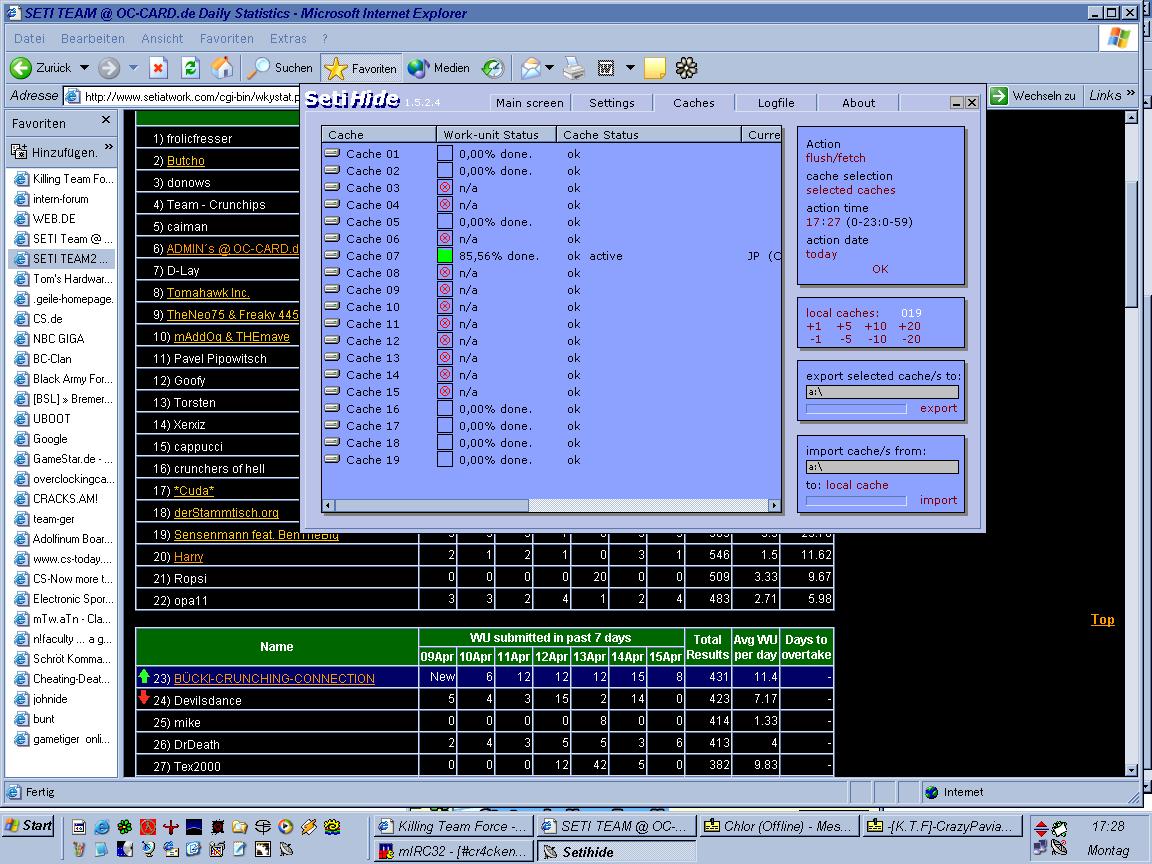Viewport: 1152px width, 864px height.
Task: Toggle the Cache 16 work-unit status box
Action: tap(444, 408)
